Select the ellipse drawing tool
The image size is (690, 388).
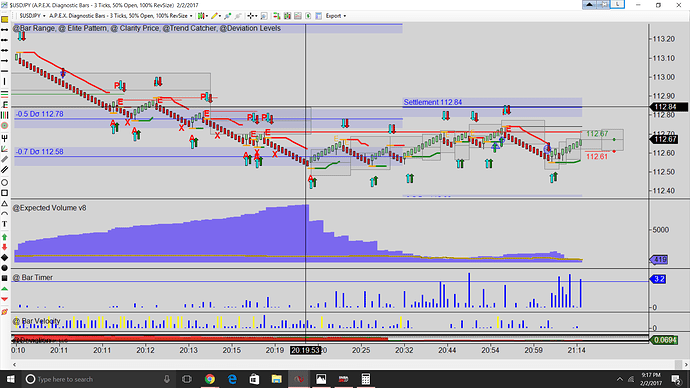point(4,183)
